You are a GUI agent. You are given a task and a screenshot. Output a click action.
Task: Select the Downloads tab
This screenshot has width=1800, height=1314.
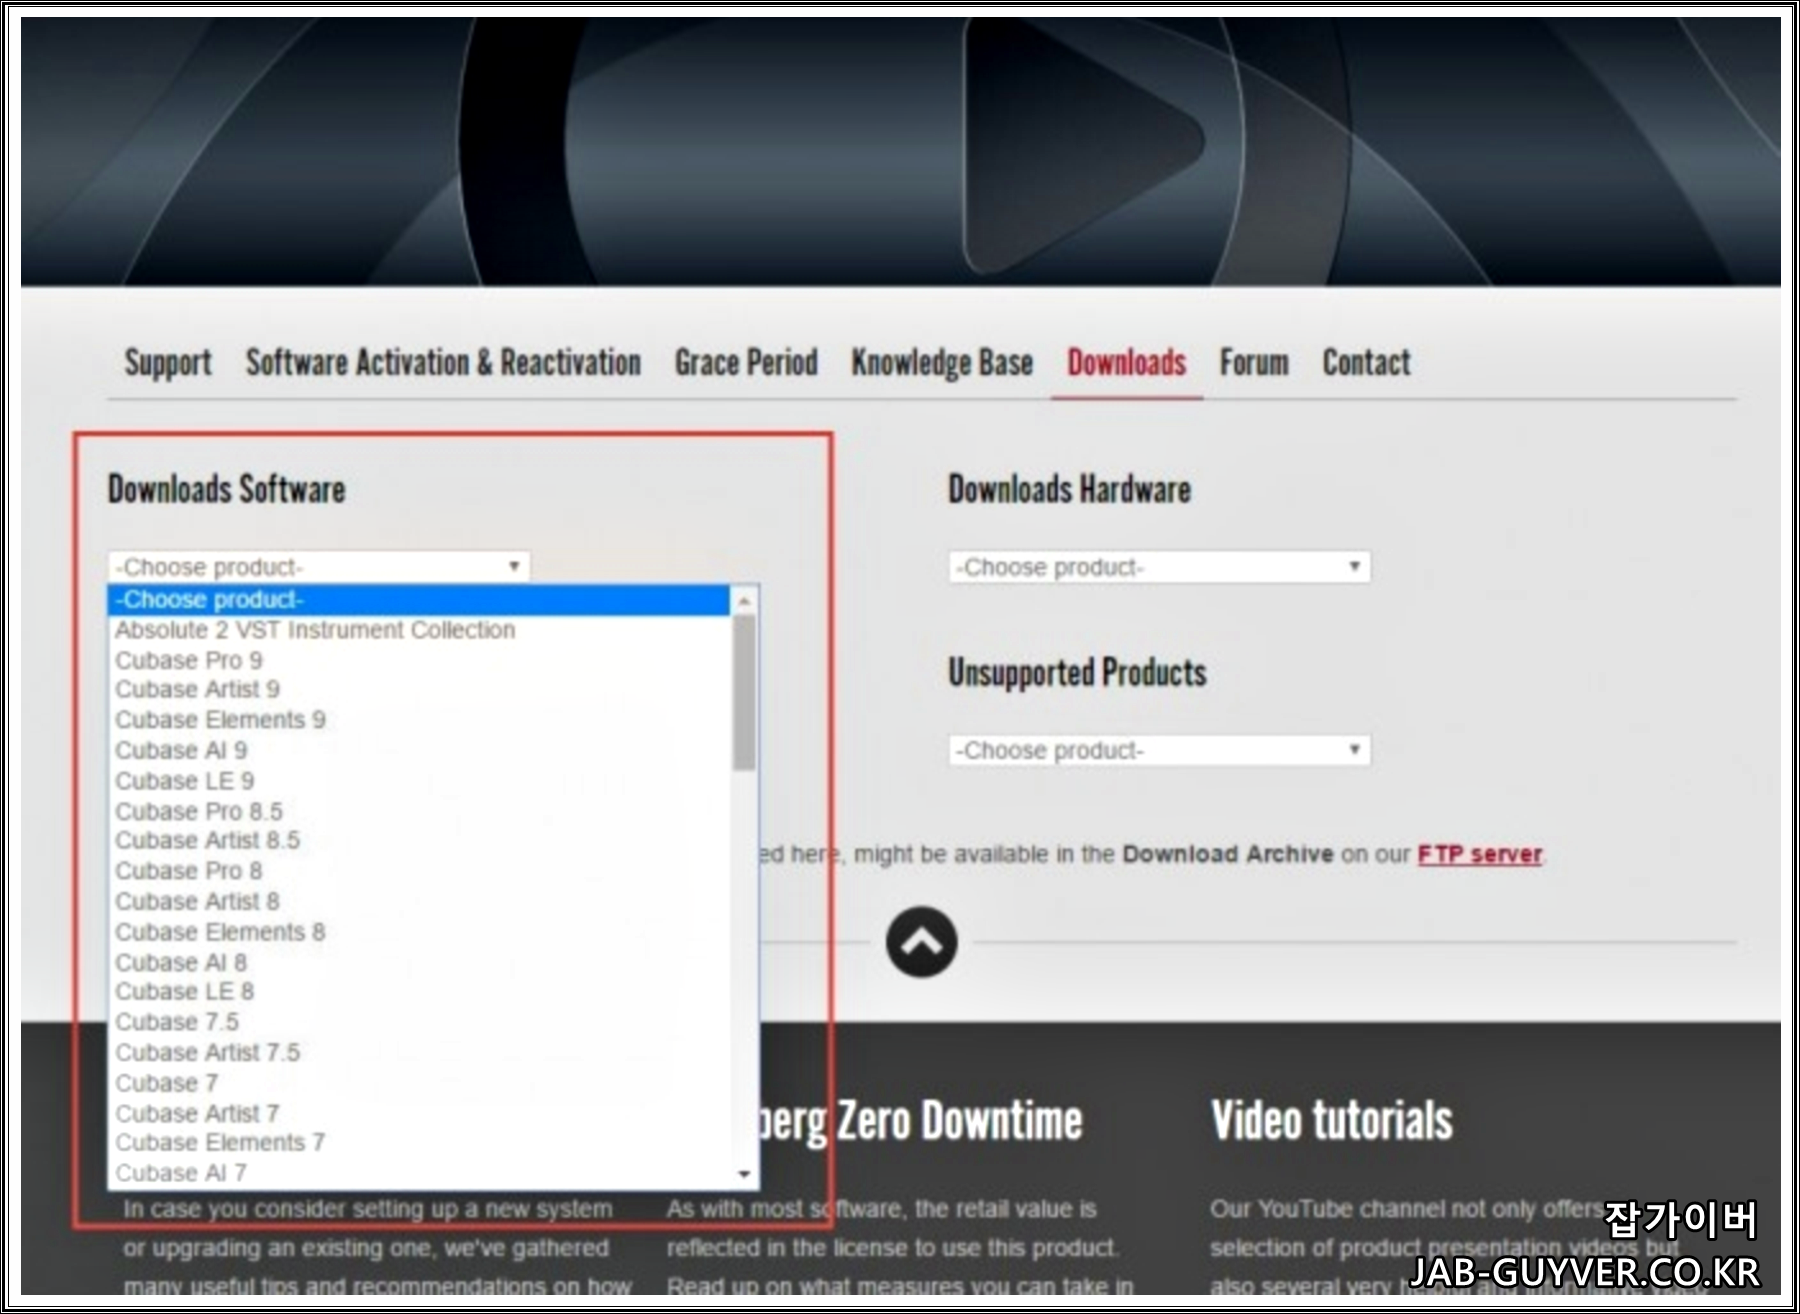click(x=1126, y=362)
